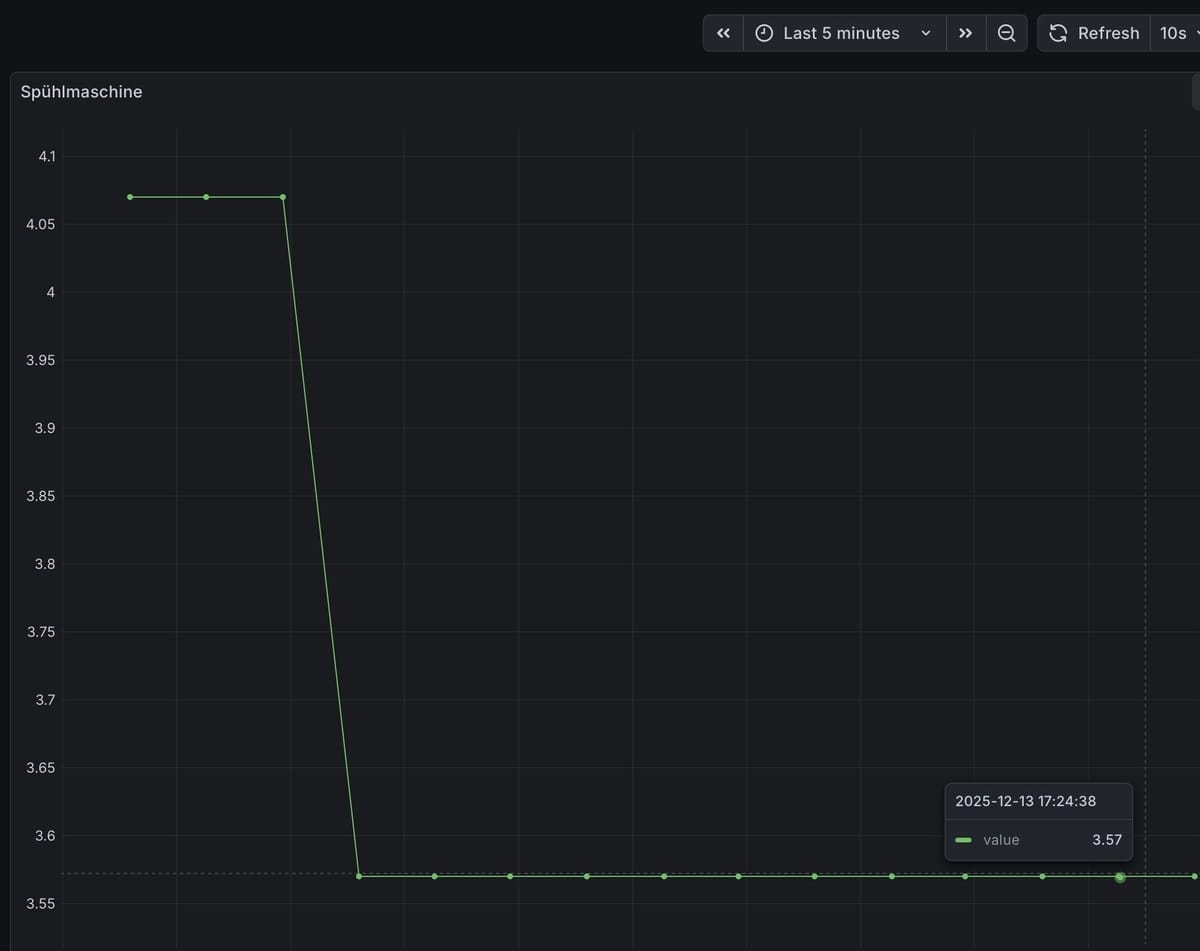Click the green value series color indicator

tap(963, 840)
